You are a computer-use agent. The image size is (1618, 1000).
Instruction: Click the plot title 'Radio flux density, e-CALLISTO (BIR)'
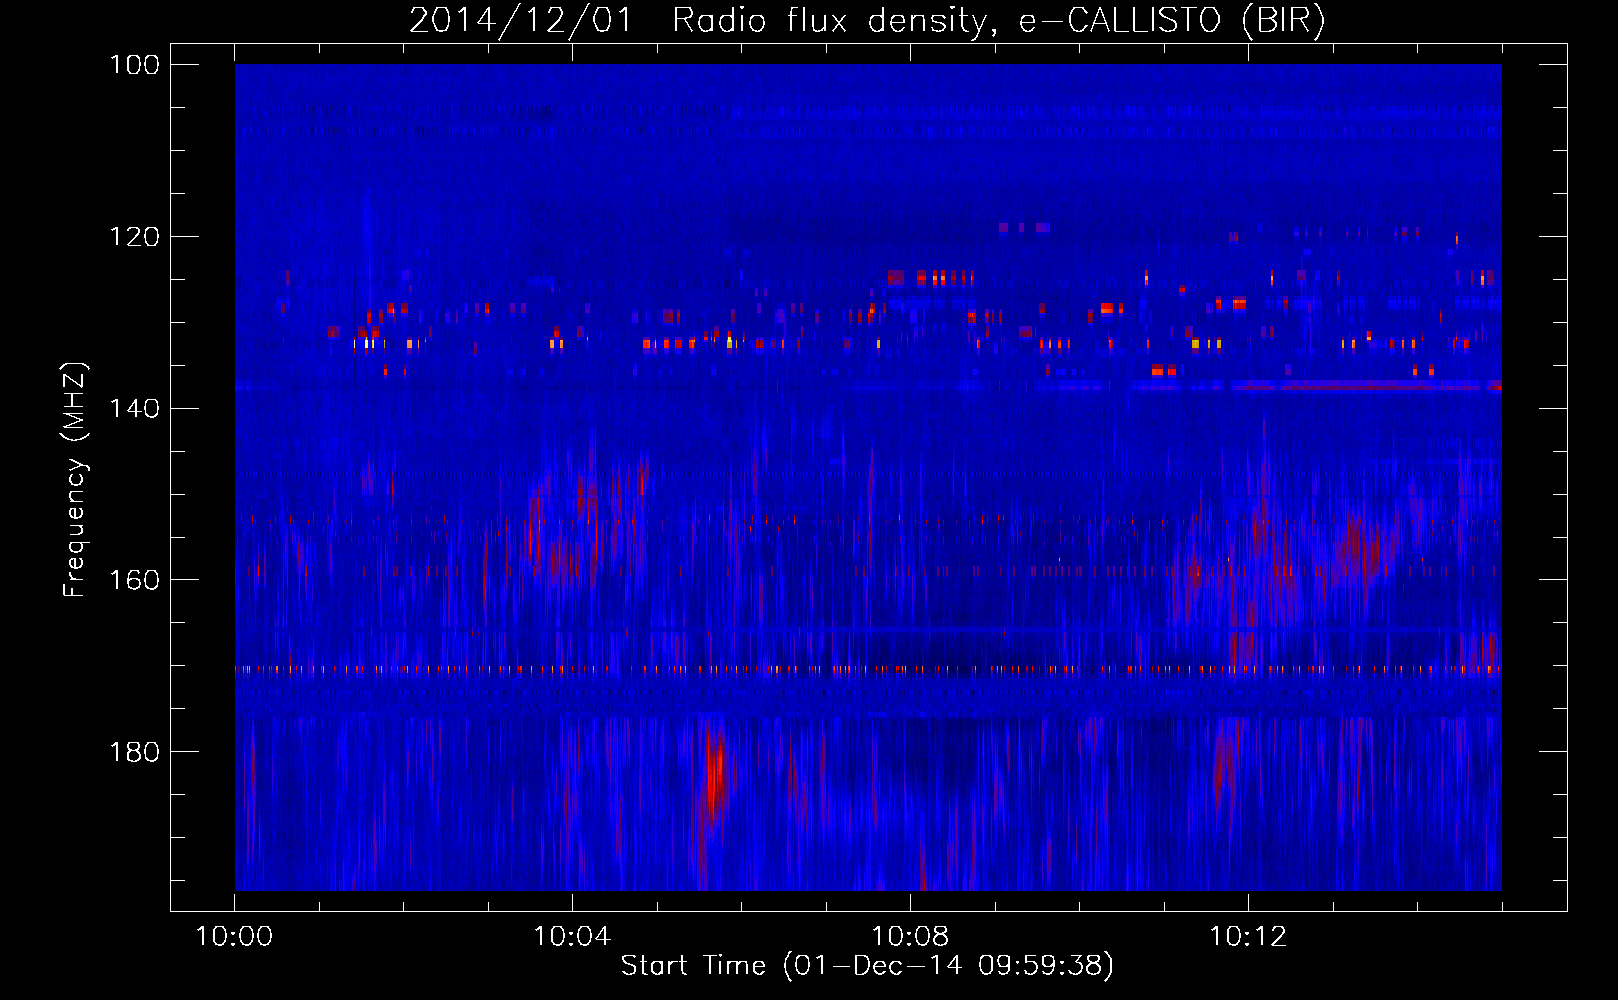[x=998, y=20]
